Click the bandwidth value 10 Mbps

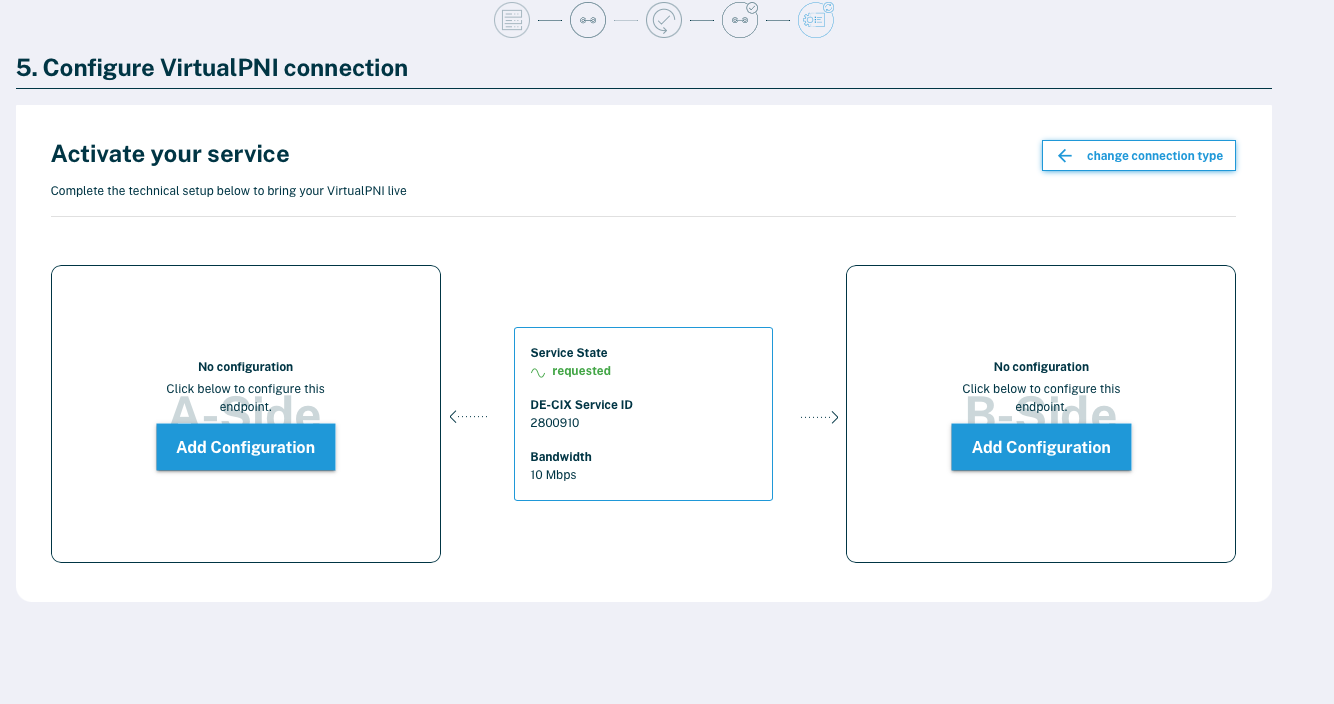pyautogui.click(x=553, y=475)
